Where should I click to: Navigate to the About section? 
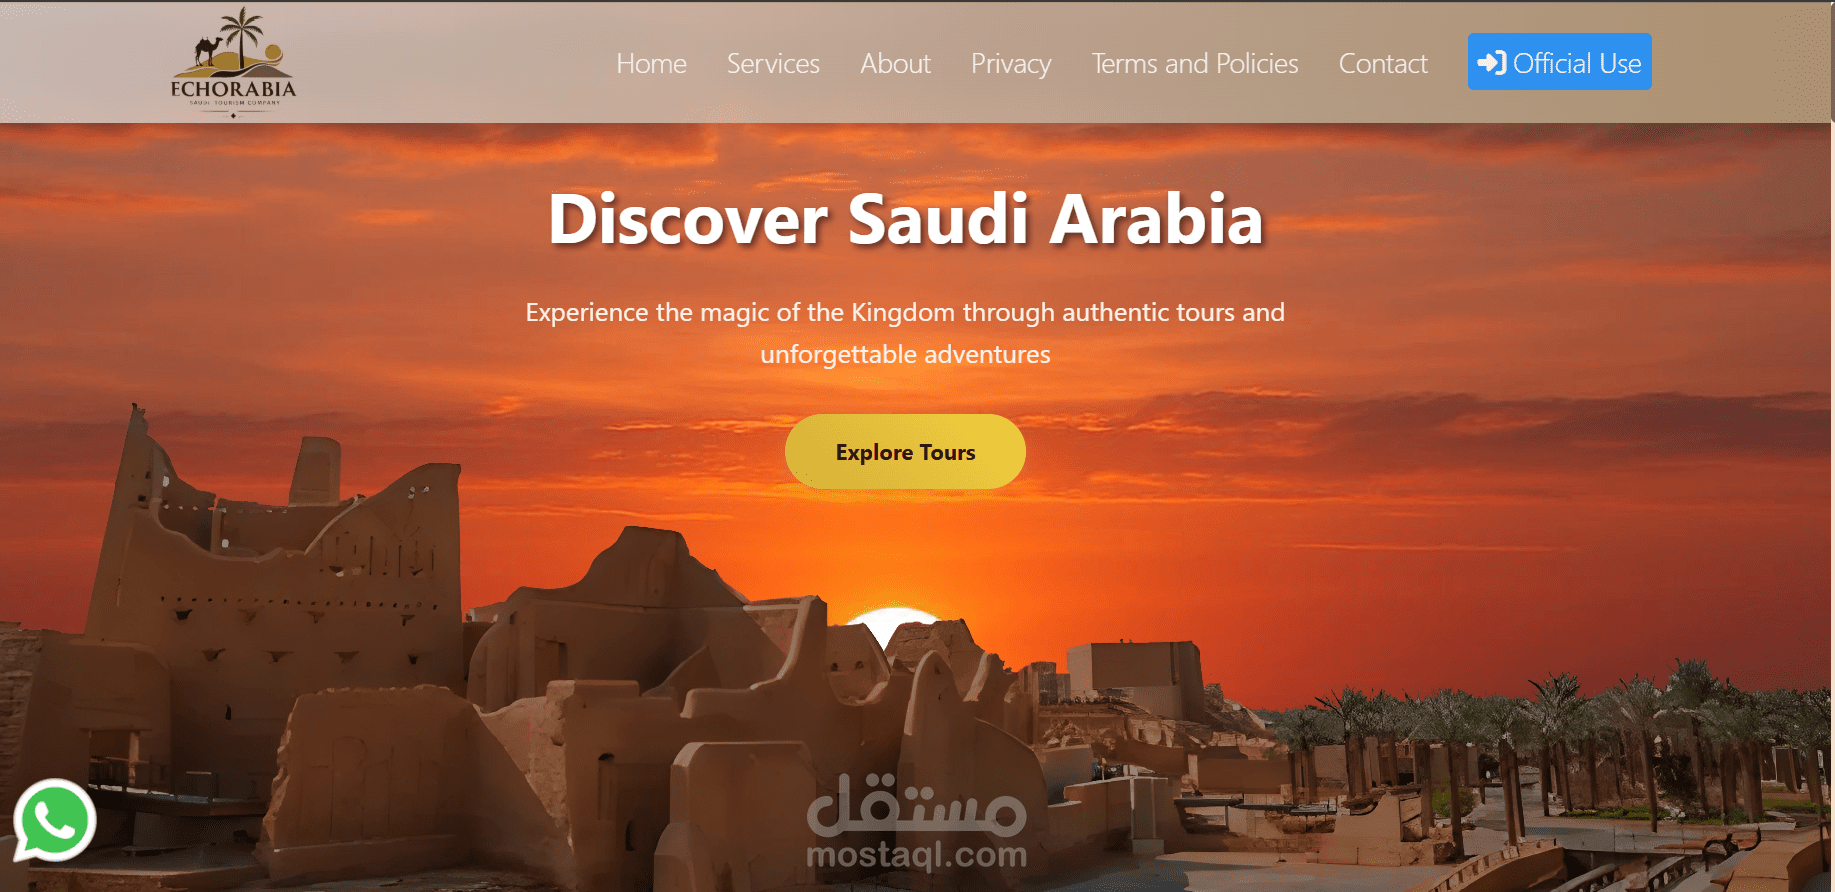click(x=895, y=63)
